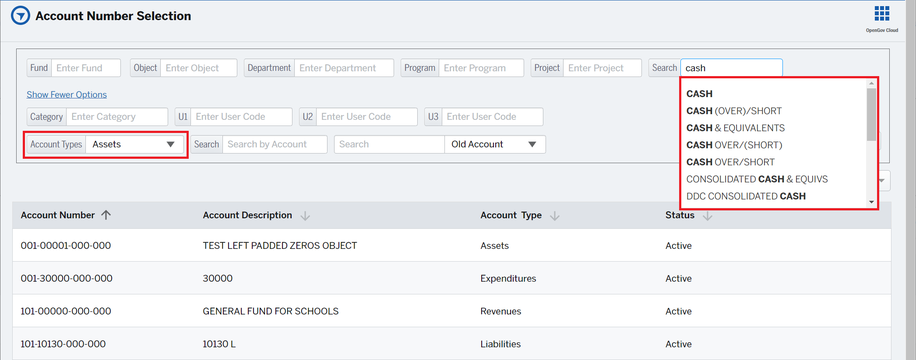Click into the Object input field
916x360 pixels.
199,68
